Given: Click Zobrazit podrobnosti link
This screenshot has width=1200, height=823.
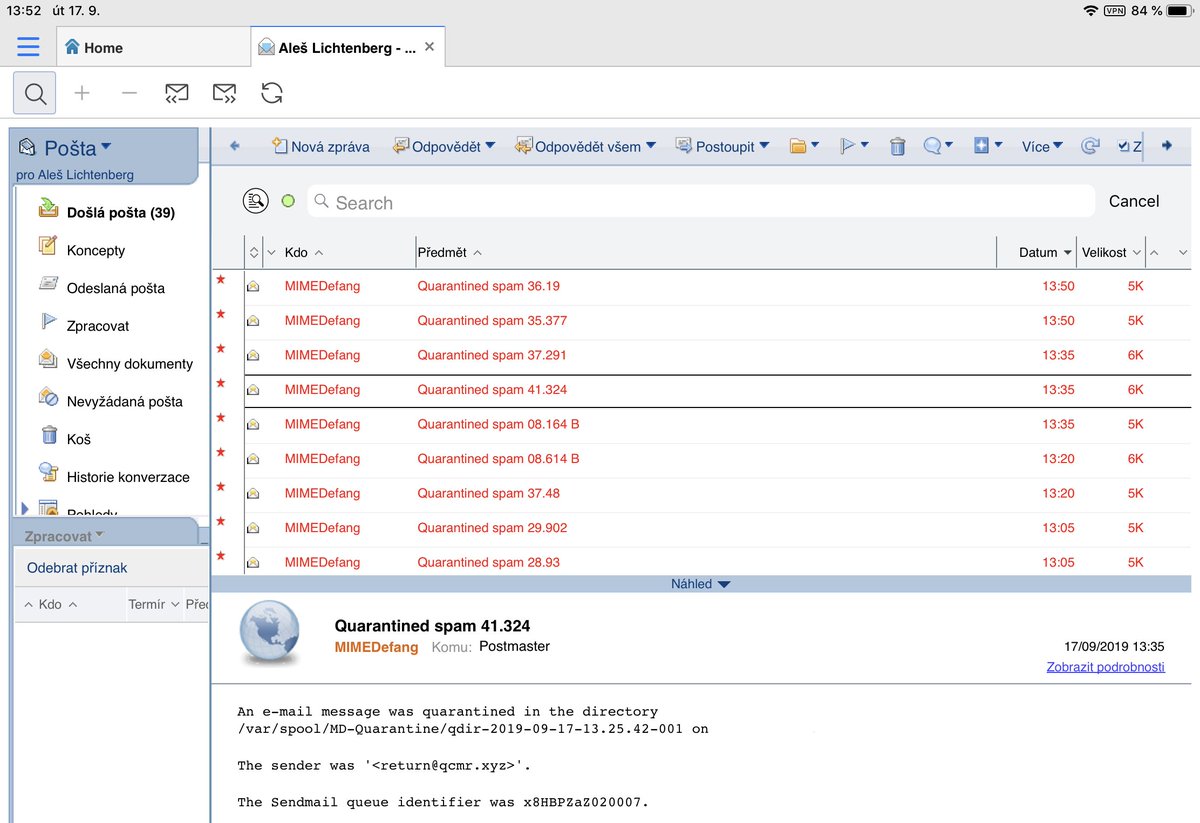Looking at the screenshot, I should click(x=1105, y=667).
